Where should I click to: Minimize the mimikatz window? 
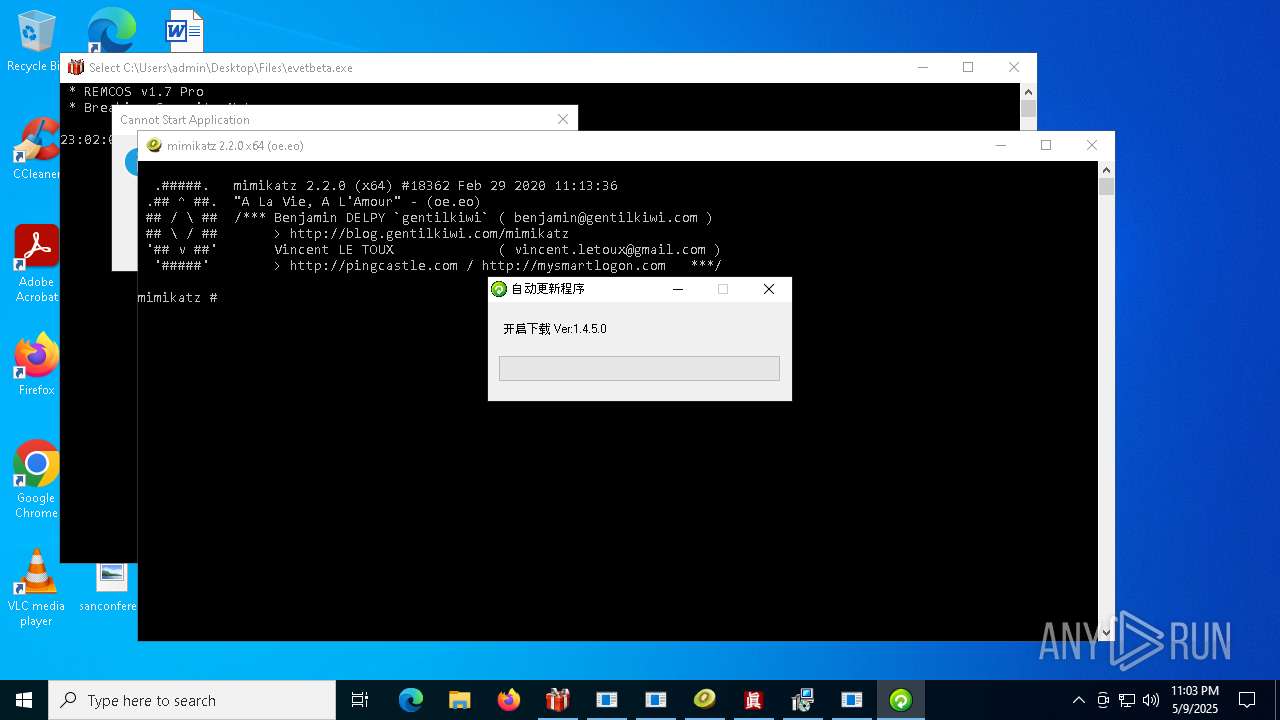pyautogui.click(x=1000, y=145)
